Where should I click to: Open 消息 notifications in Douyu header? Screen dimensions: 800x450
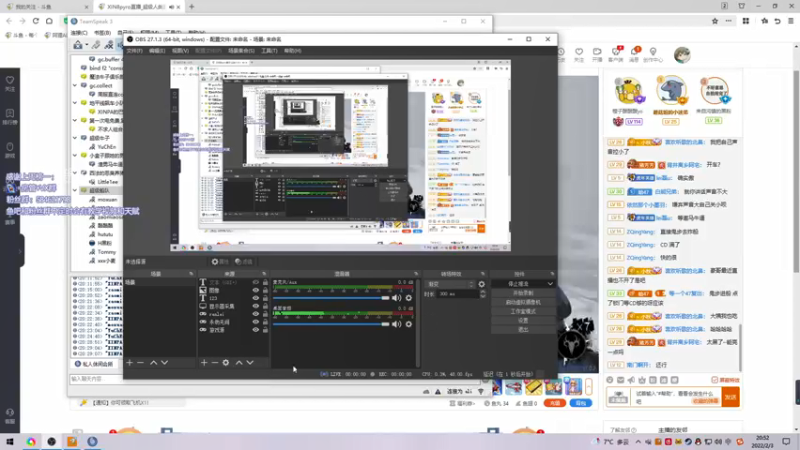coord(634,54)
